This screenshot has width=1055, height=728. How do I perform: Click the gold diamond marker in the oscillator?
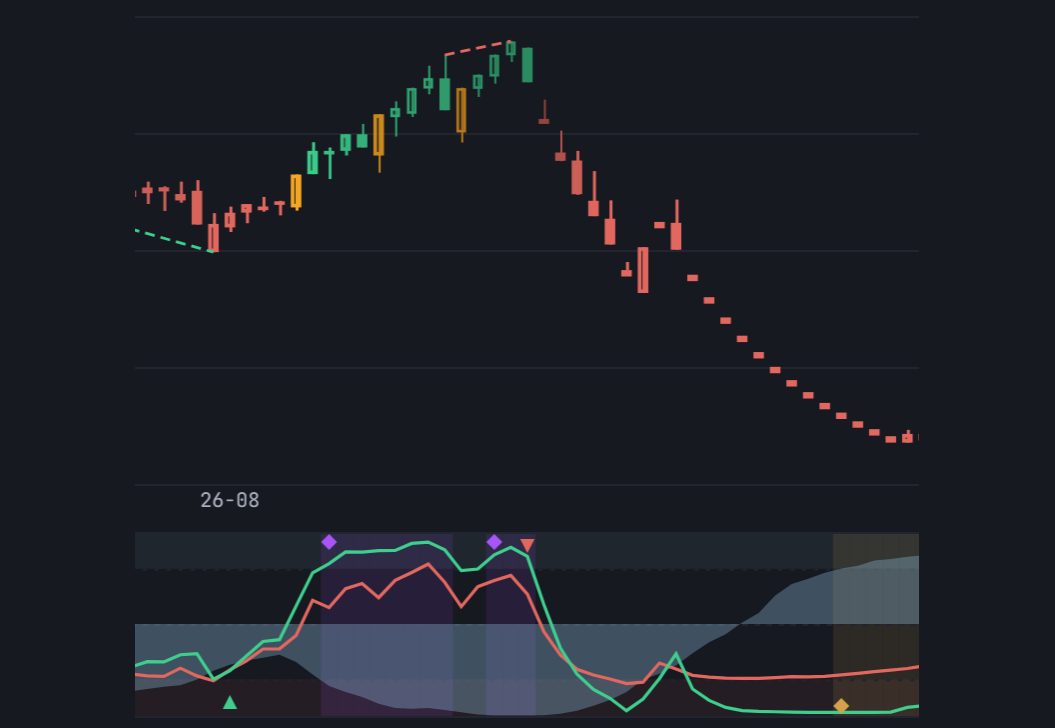(841, 706)
